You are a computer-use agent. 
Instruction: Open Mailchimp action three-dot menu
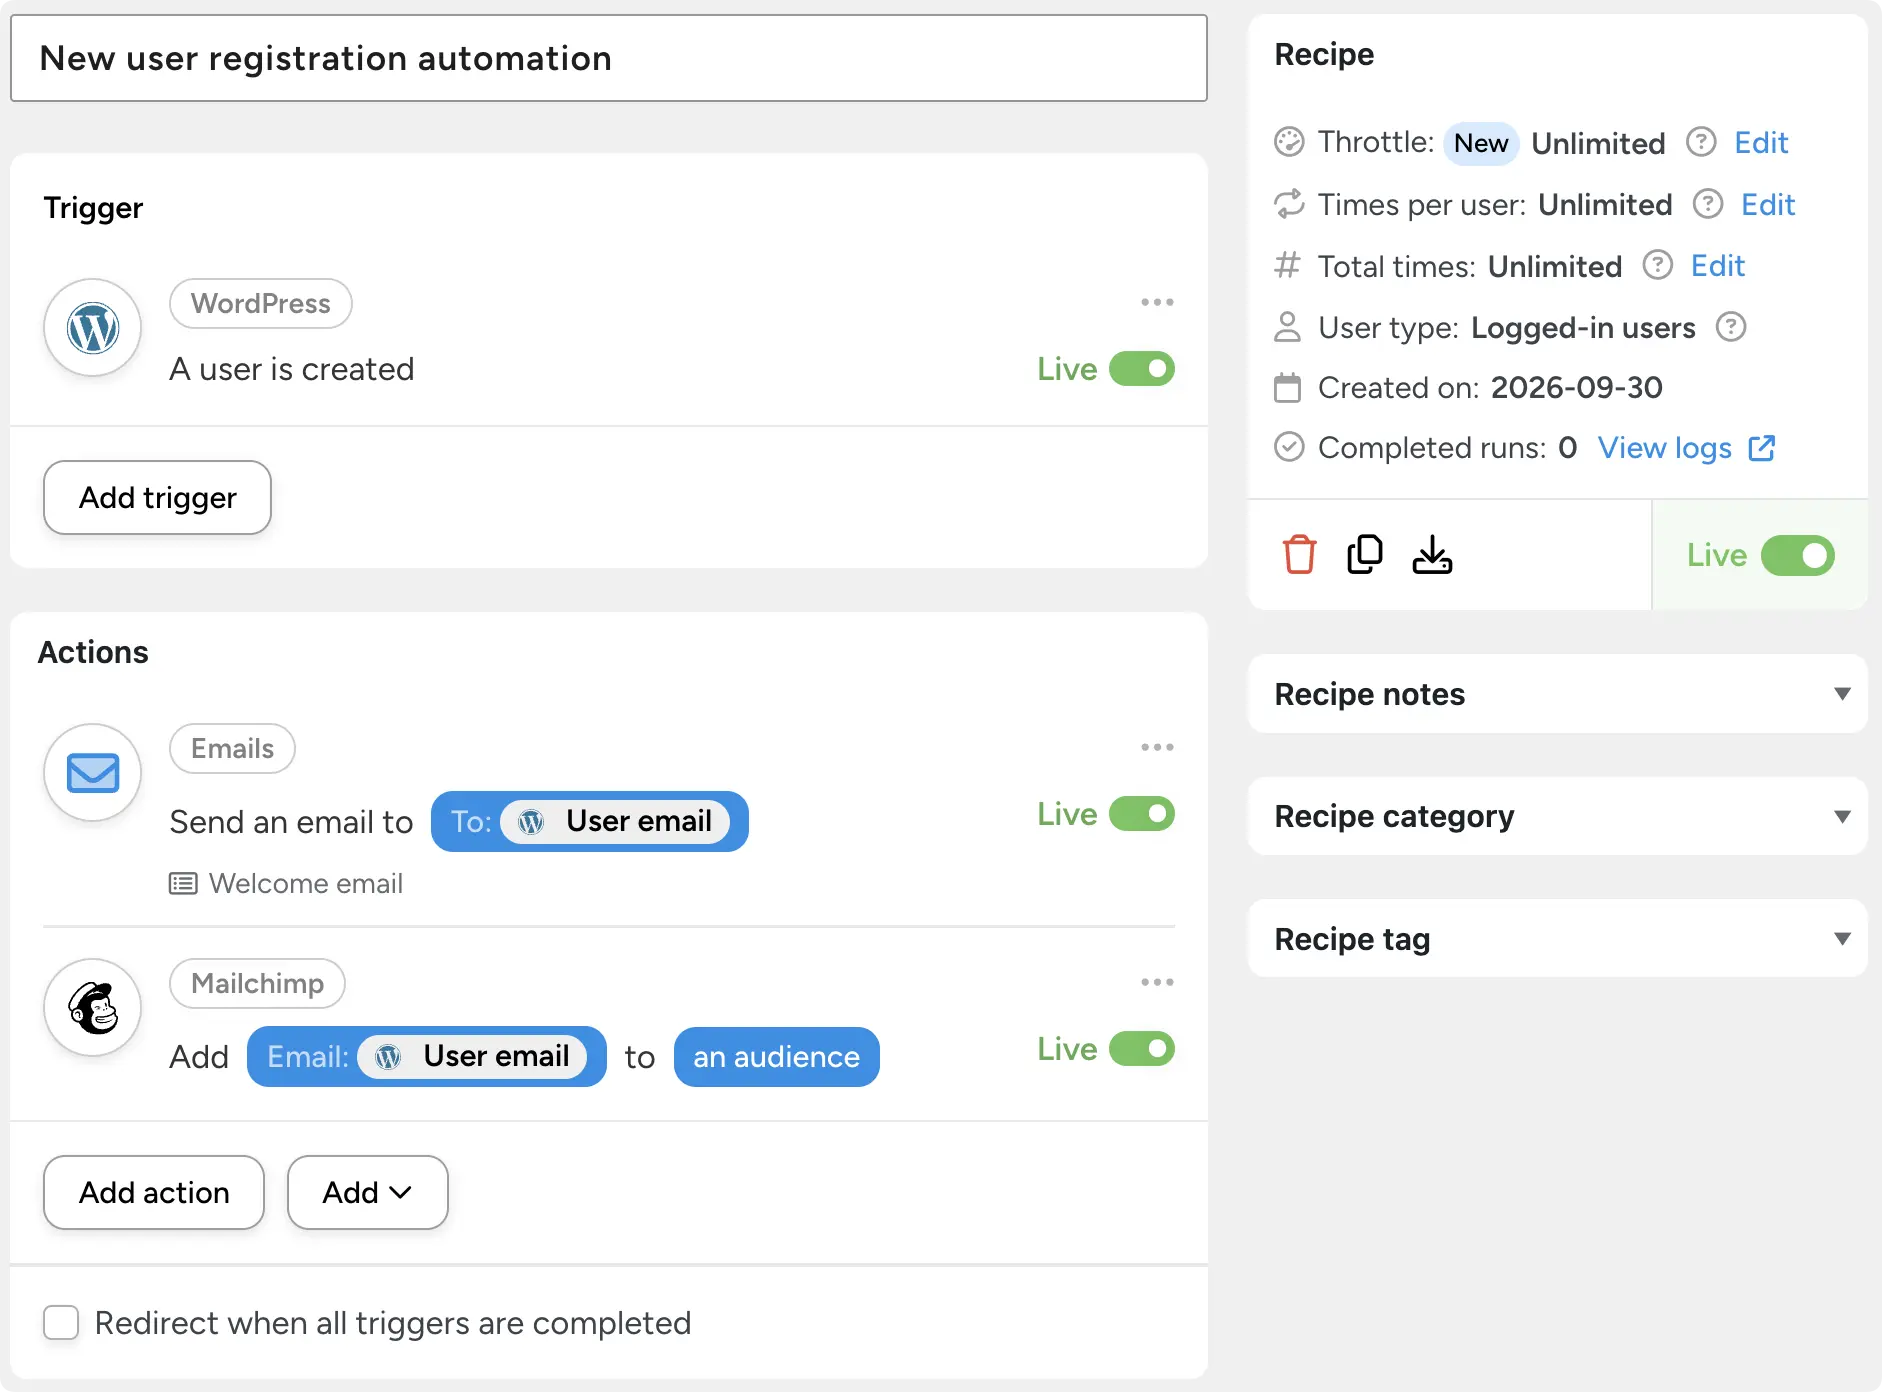(1157, 982)
